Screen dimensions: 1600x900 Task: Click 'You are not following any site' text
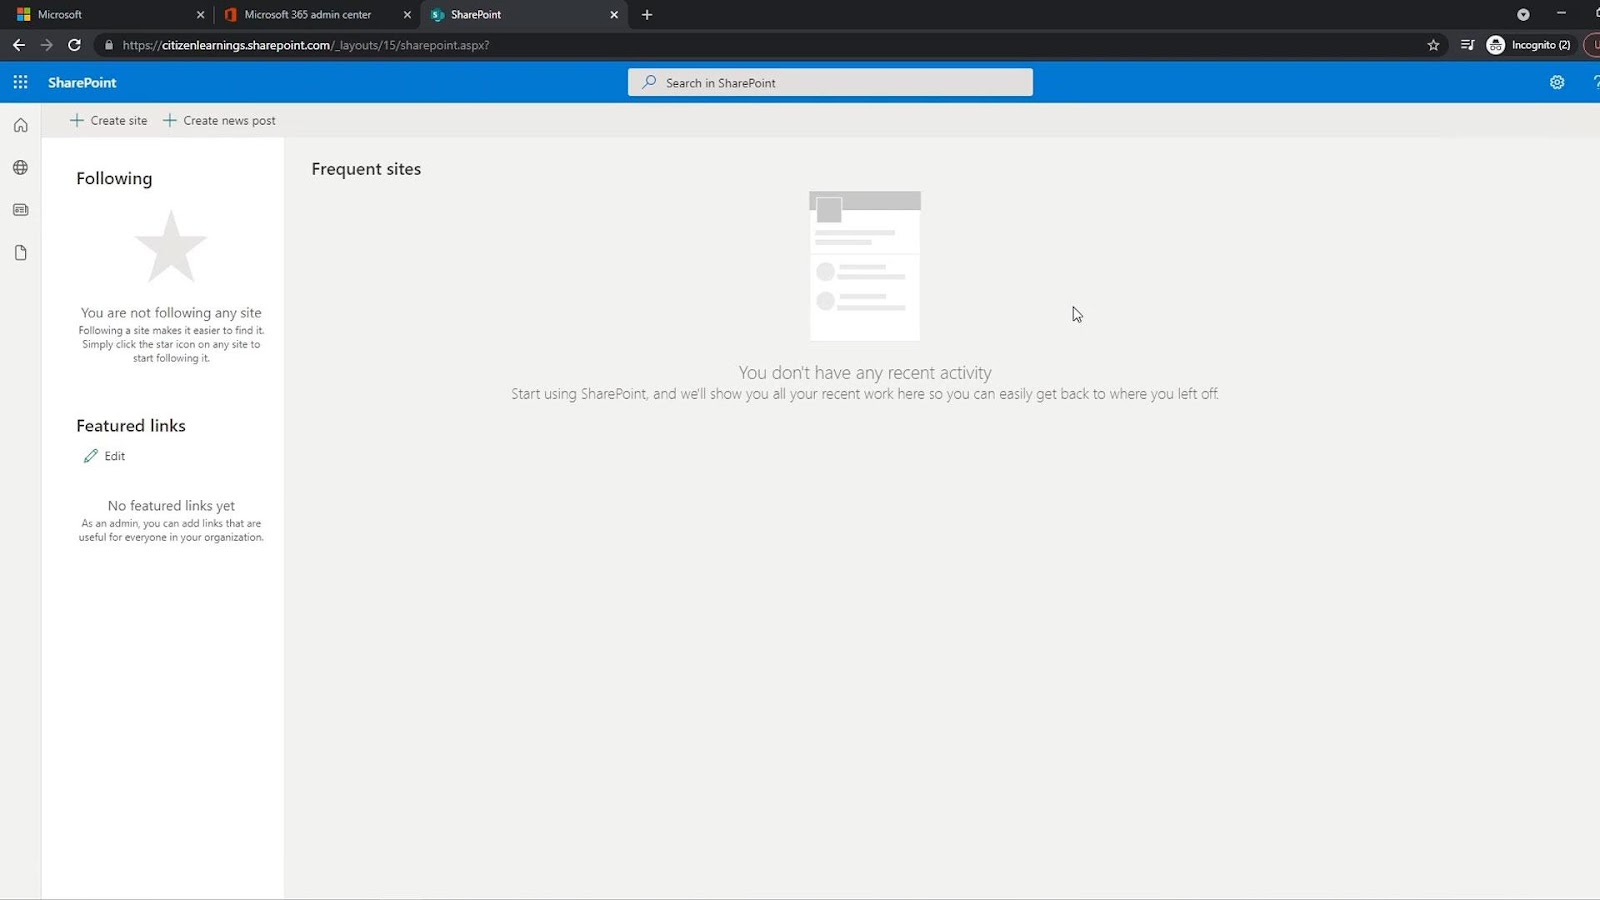[x=171, y=313]
